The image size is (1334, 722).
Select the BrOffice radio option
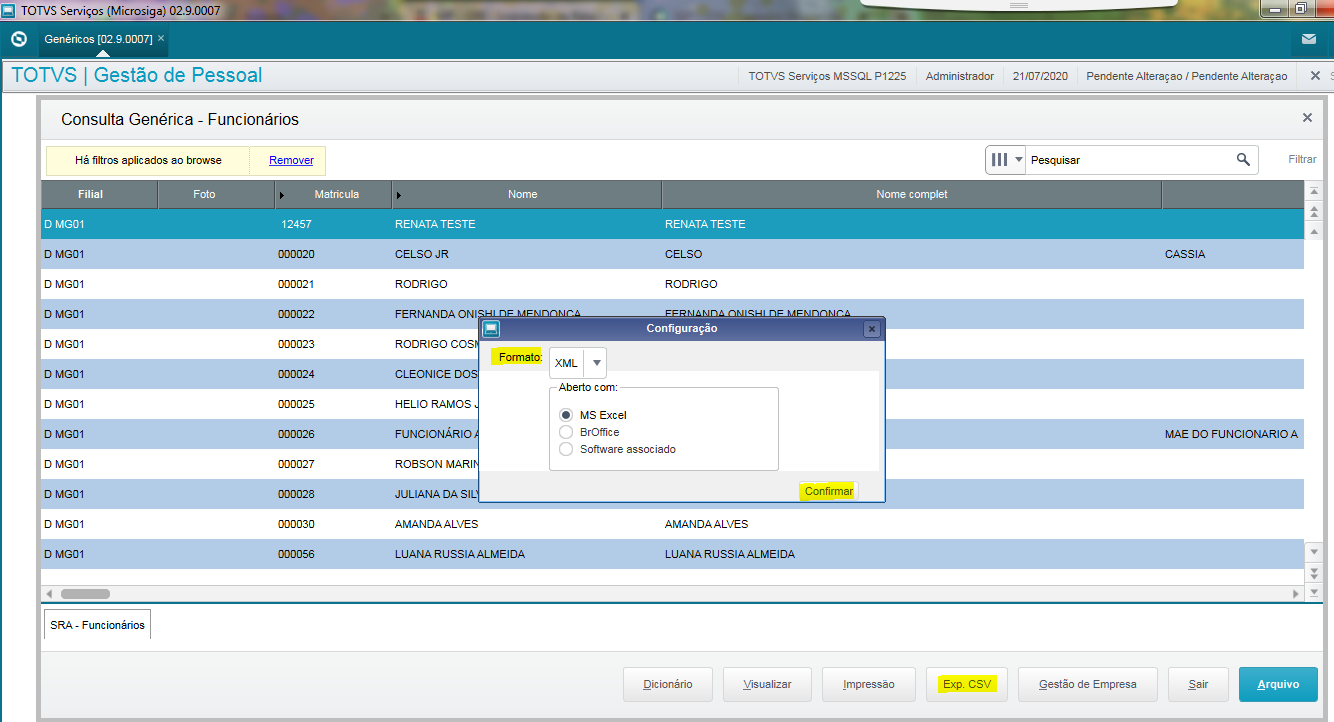coord(566,432)
